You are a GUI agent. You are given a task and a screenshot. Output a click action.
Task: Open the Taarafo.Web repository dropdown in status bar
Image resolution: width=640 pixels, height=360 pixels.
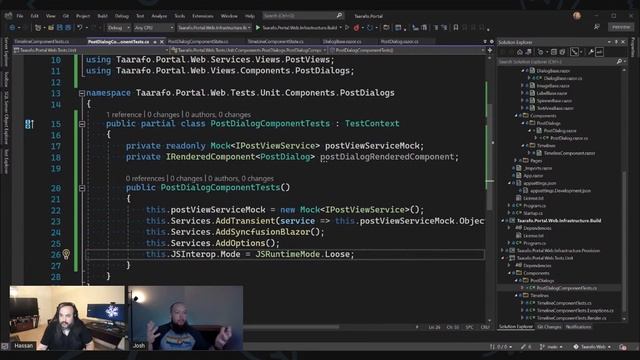[592, 347]
